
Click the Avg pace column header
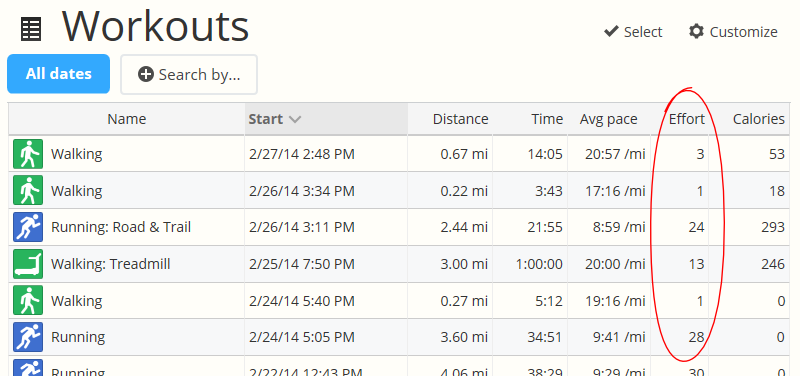[609, 119]
